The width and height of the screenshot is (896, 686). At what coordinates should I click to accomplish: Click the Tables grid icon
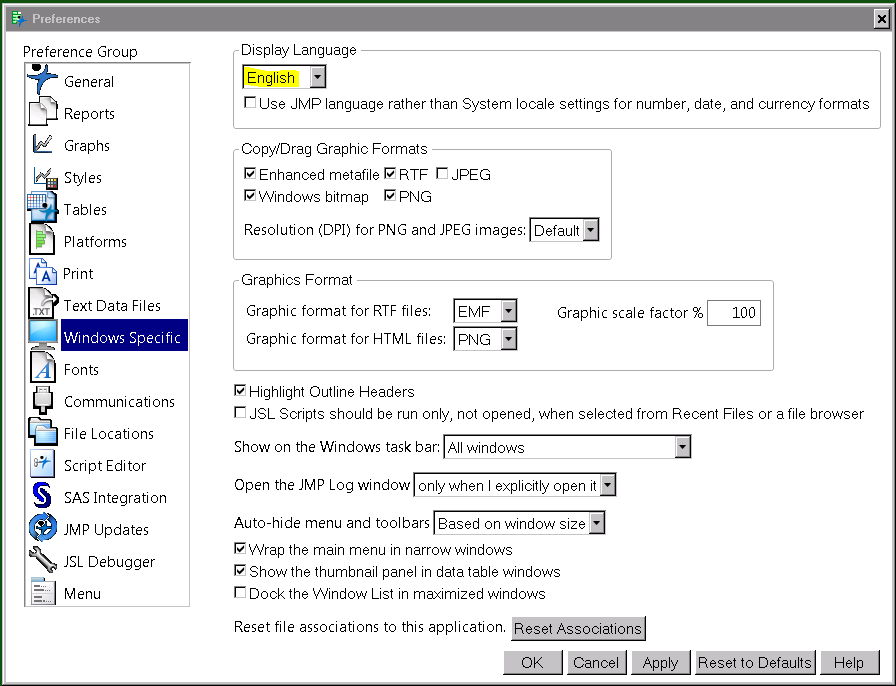point(42,208)
